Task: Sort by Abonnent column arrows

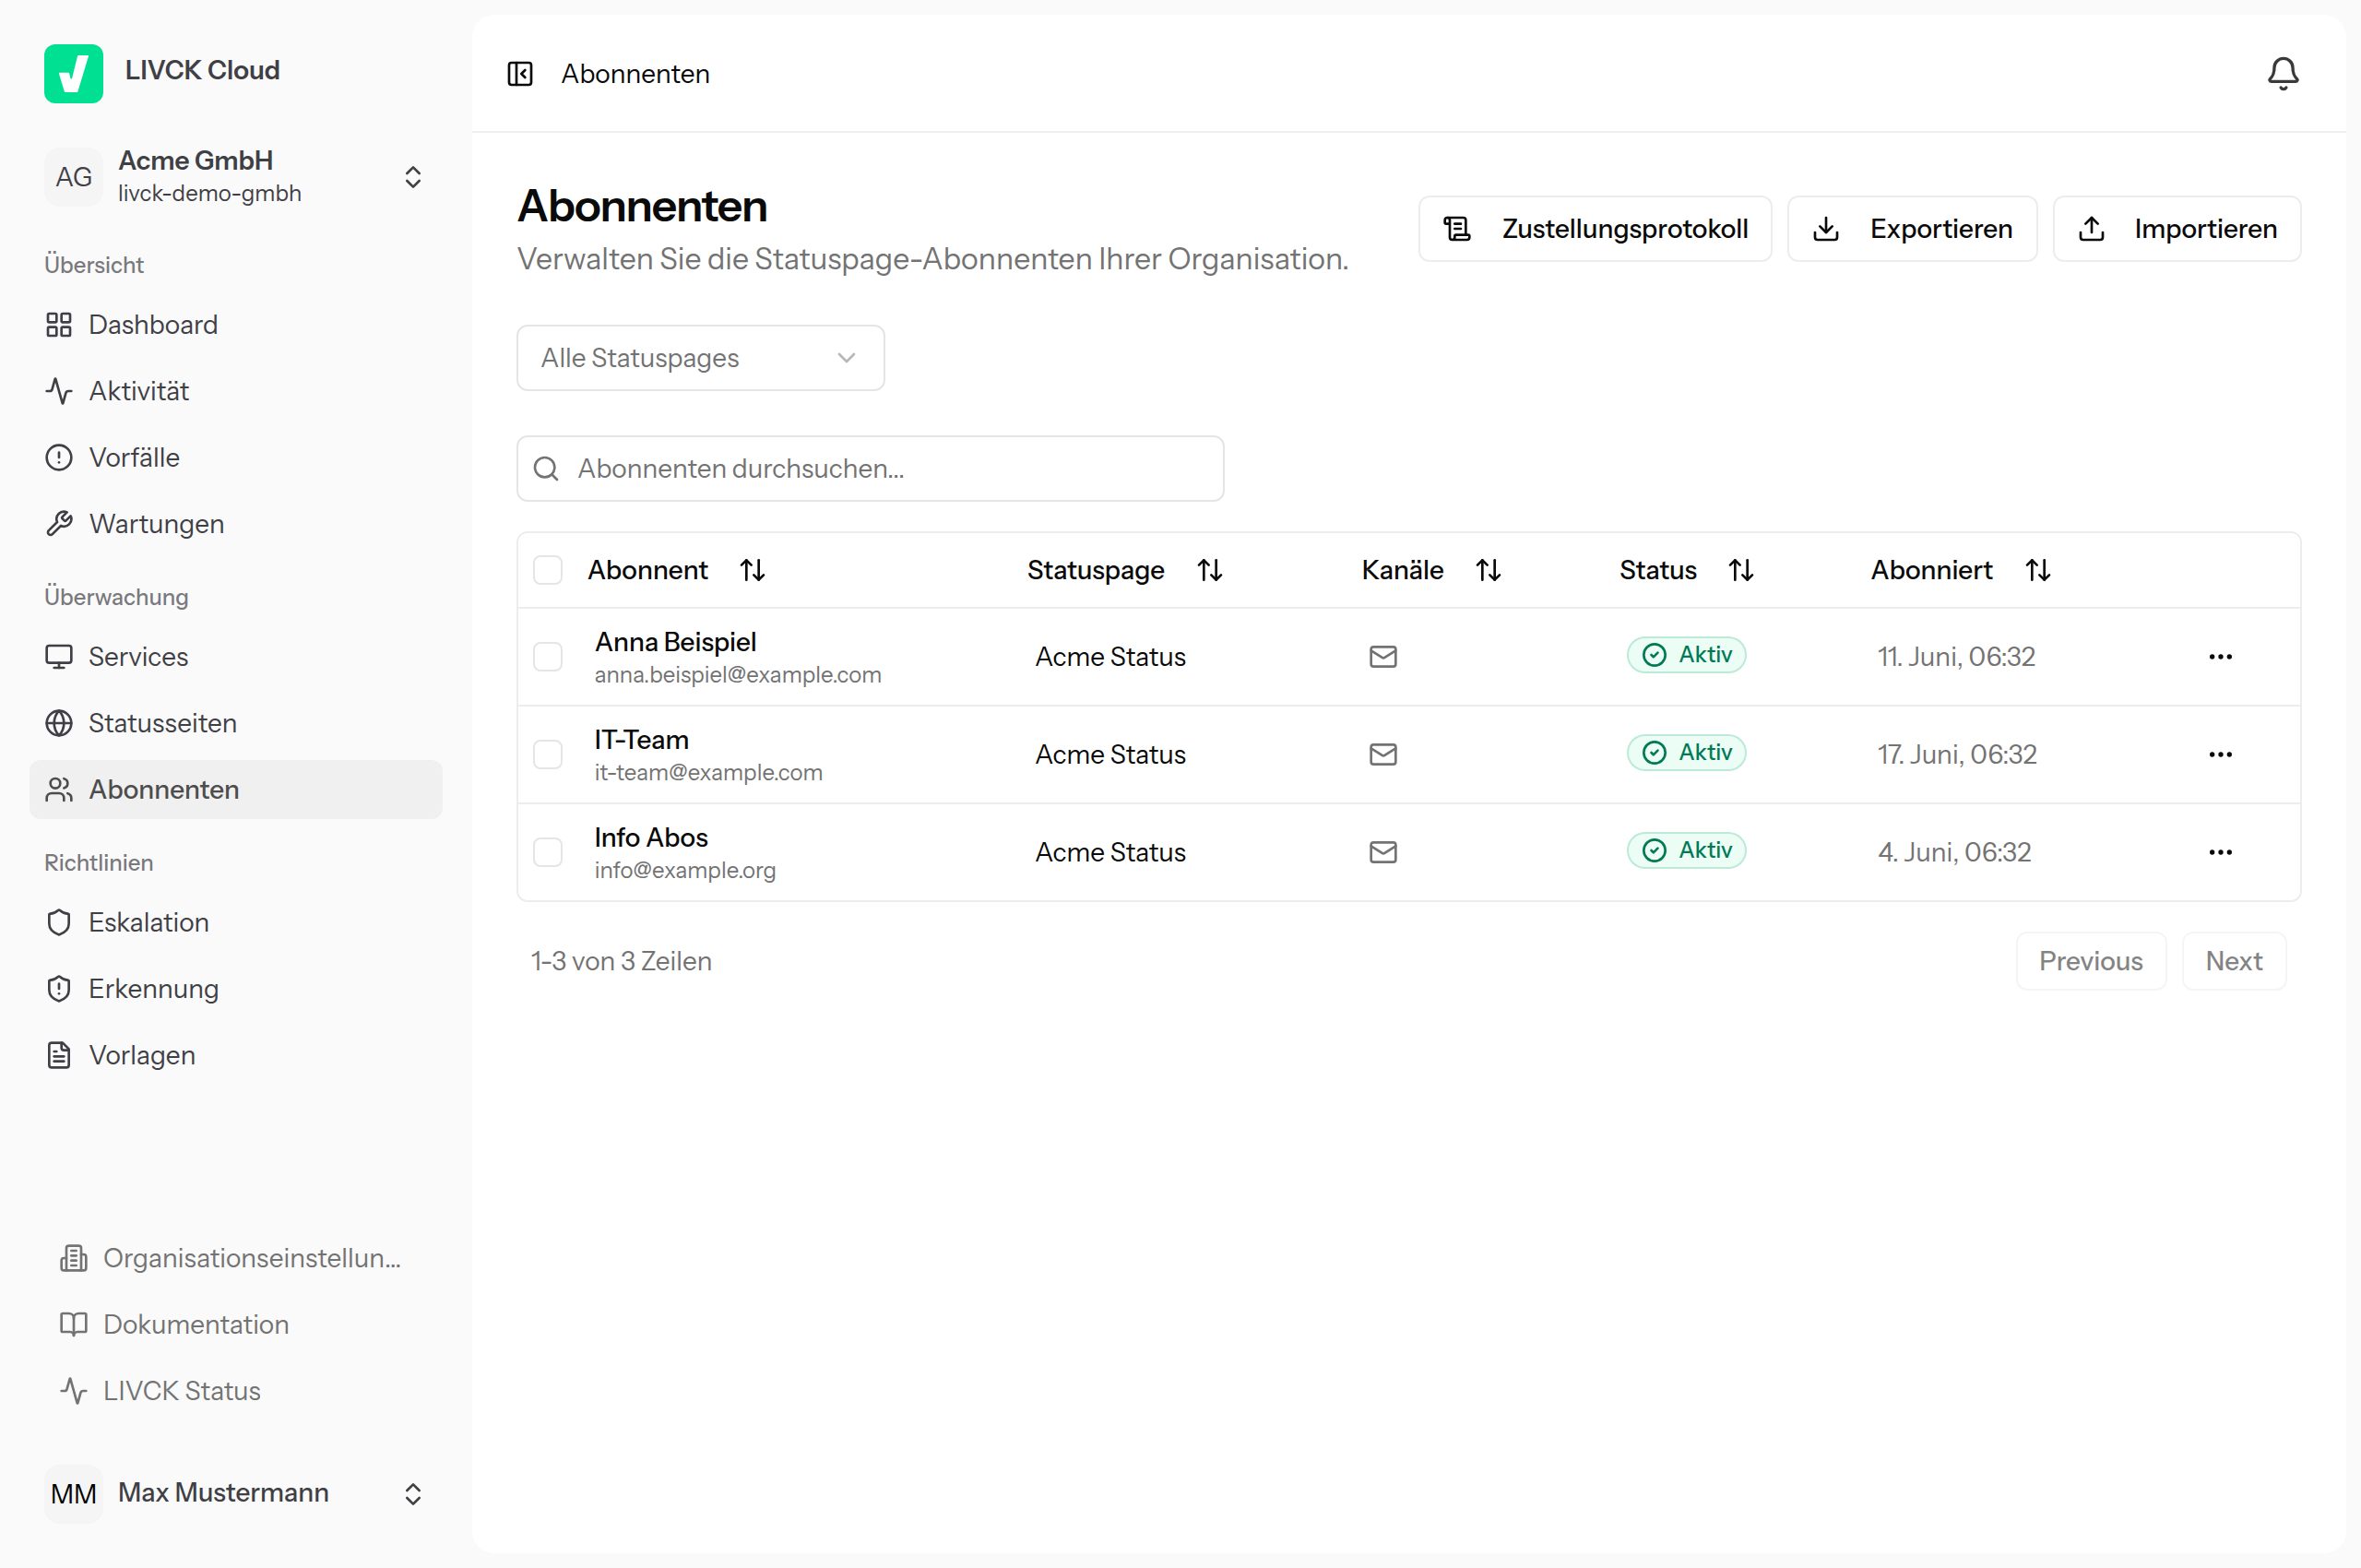Action: point(752,570)
